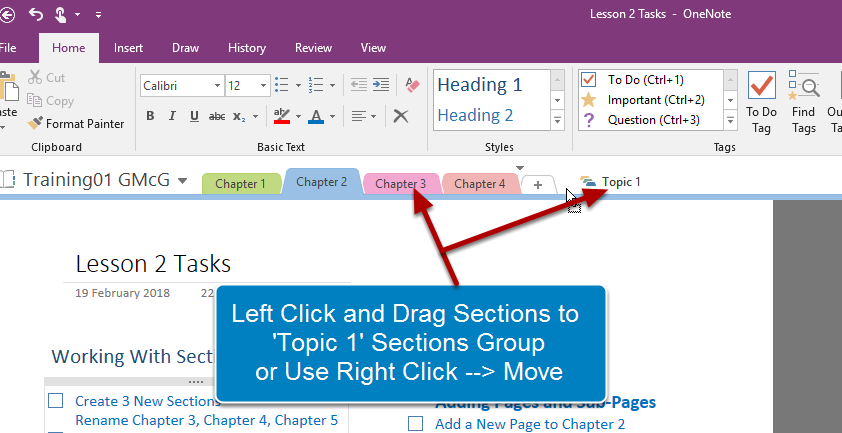Viewport: 842px width, 433px height.
Task: Increase the indent position
Action: coord(381,85)
